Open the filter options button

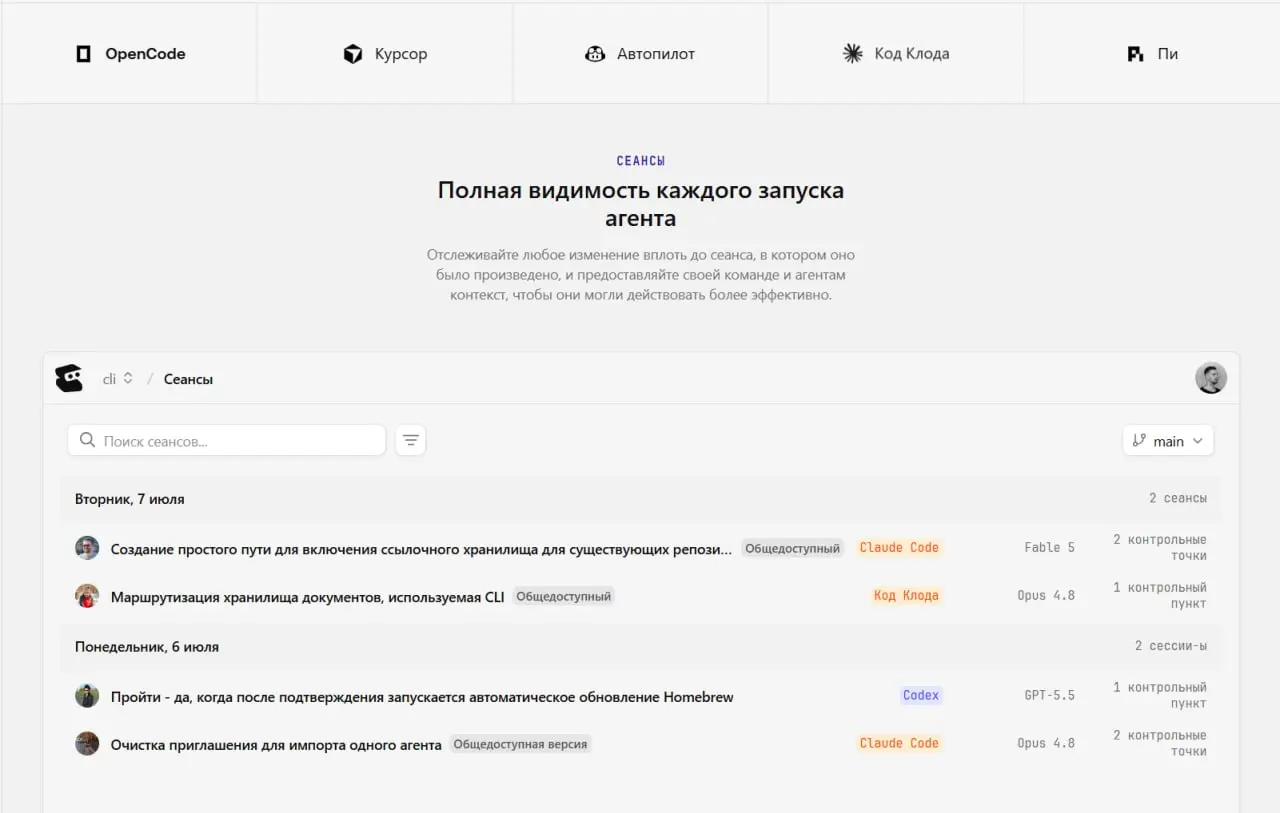tap(411, 440)
